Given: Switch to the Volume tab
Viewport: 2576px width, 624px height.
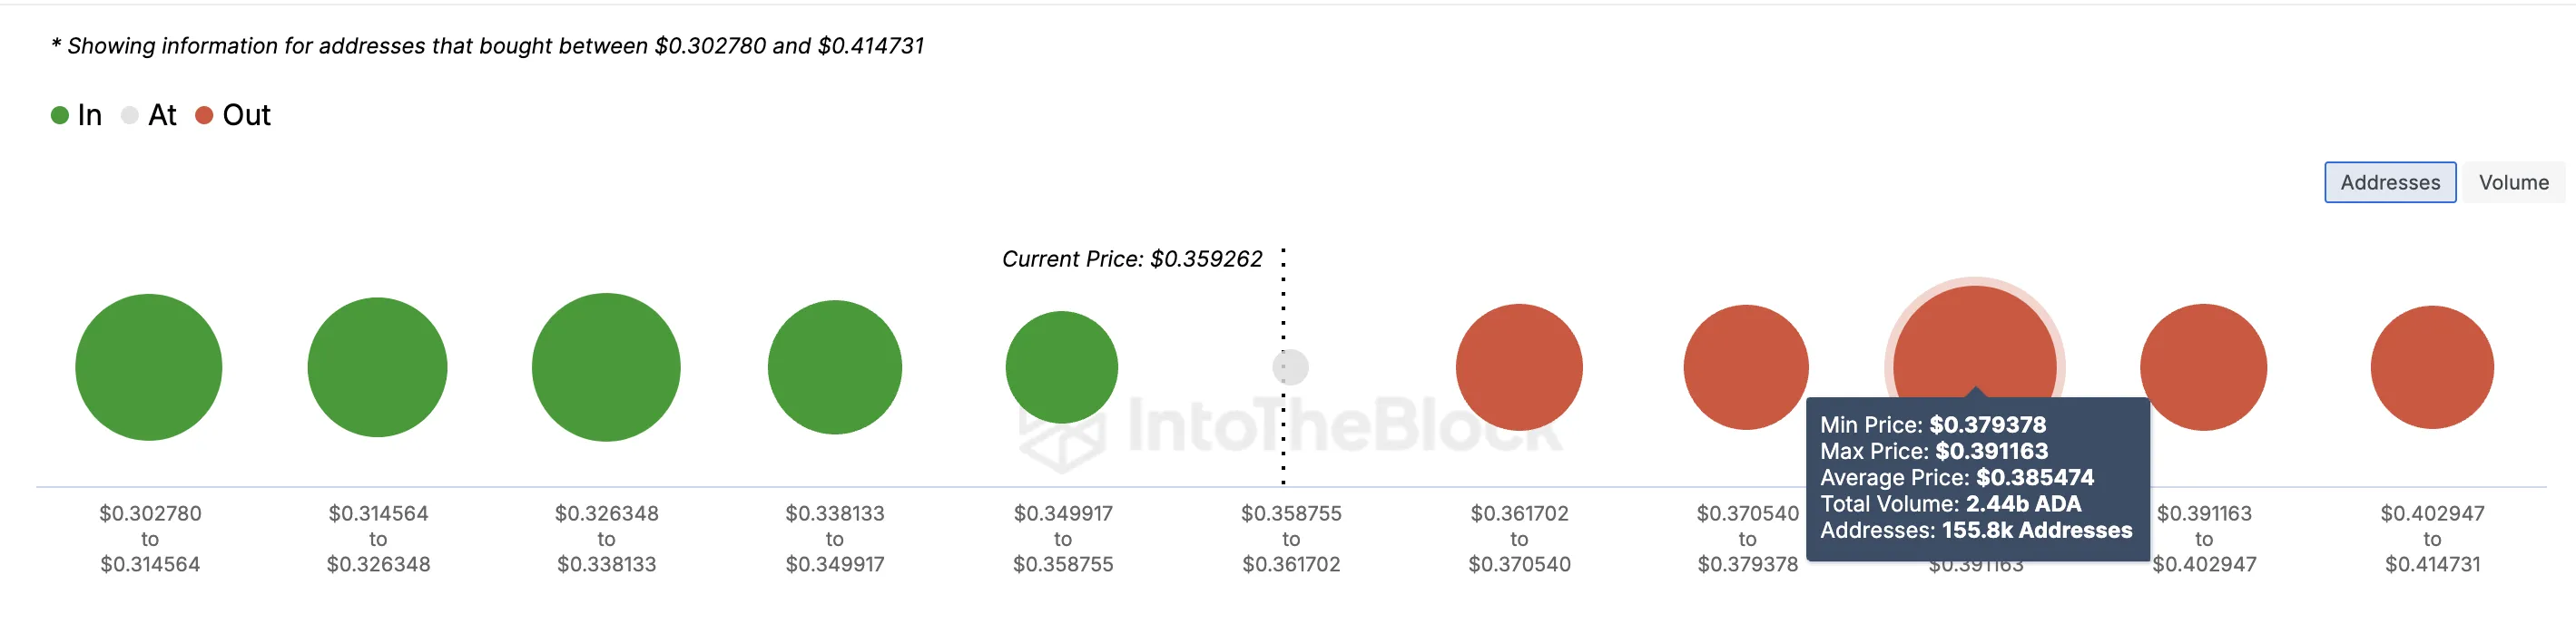Looking at the screenshot, I should click(2513, 182).
